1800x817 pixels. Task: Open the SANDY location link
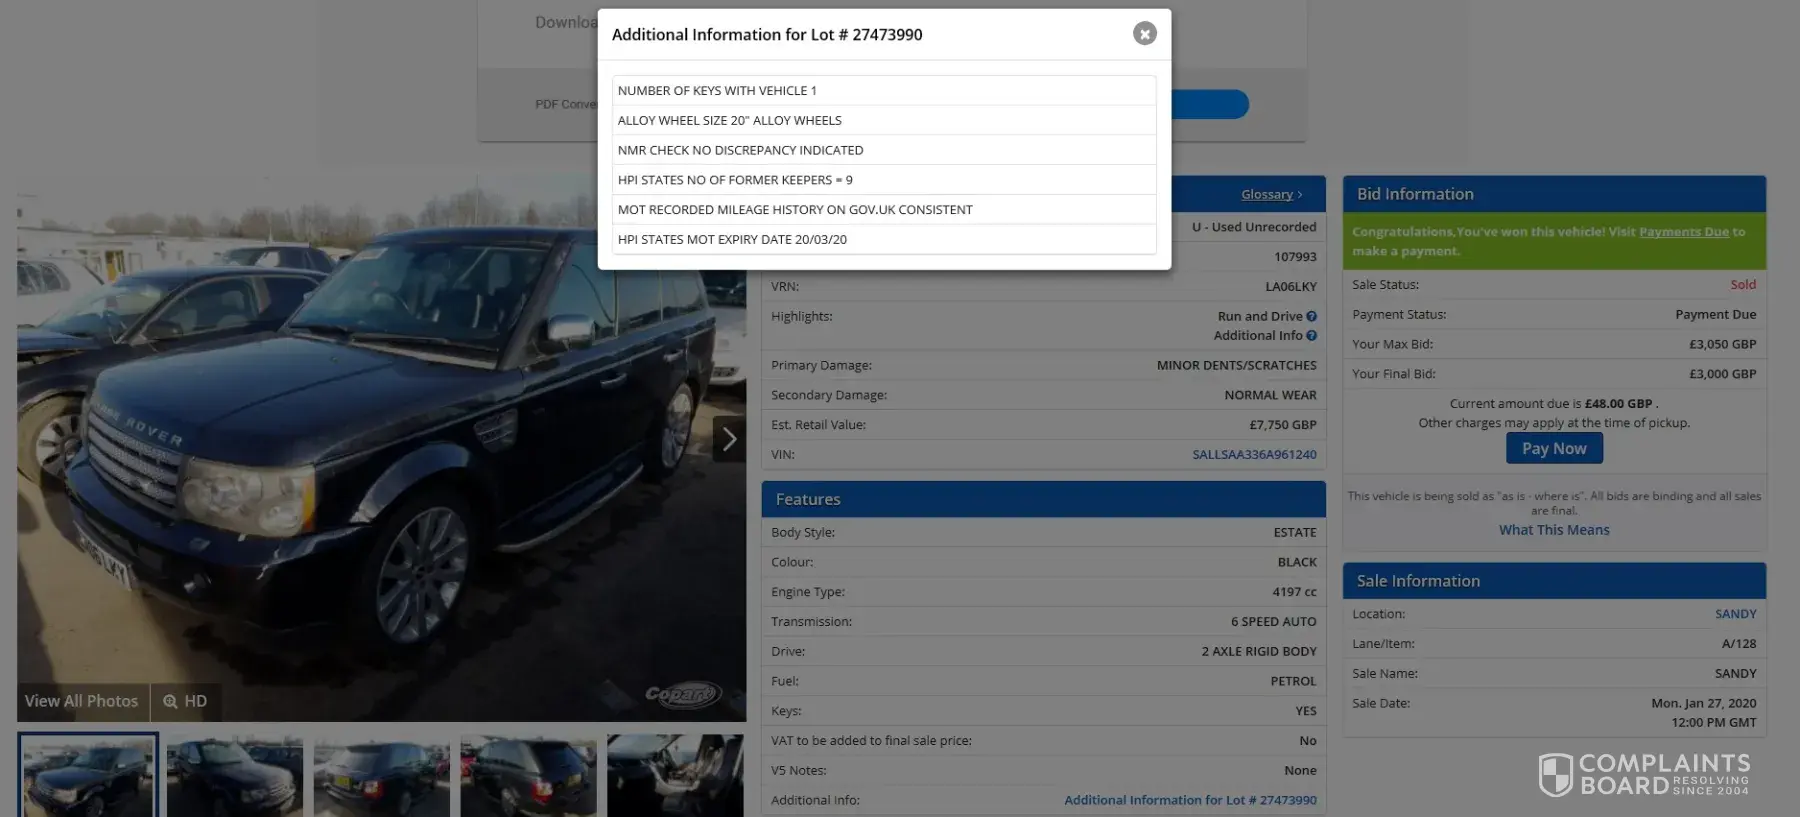pyautogui.click(x=1735, y=614)
